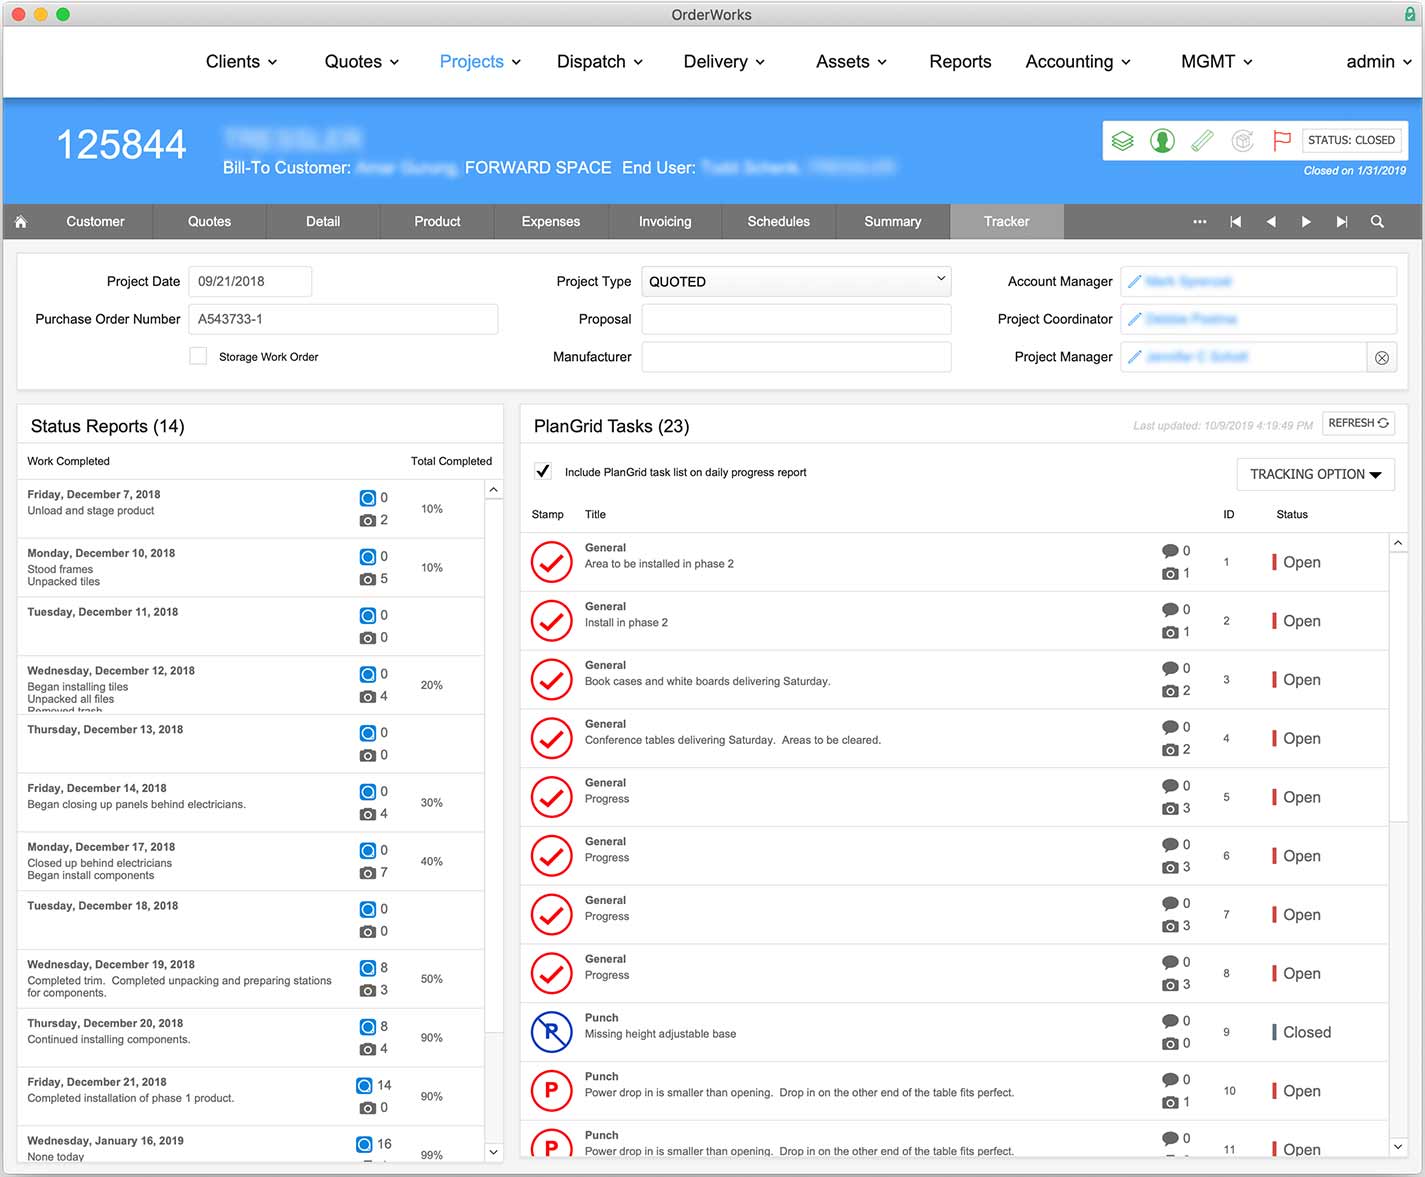Open search with the magnifier icon
1425x1177 pixels.
(1377, 222)
